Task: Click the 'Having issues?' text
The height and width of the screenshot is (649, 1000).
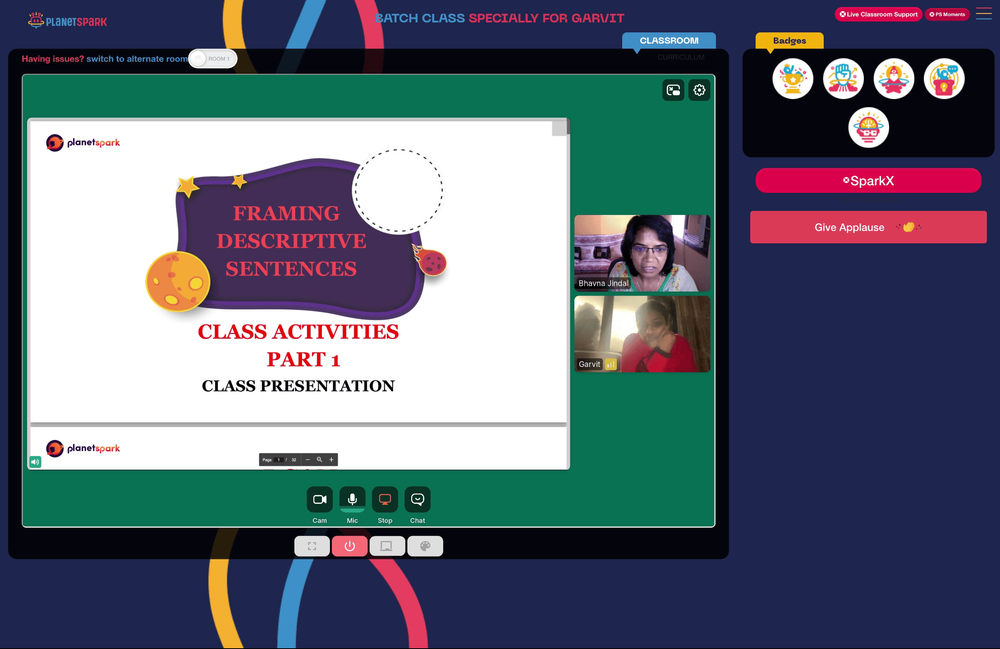Action: pyautogui.click(x=53, y=59)
